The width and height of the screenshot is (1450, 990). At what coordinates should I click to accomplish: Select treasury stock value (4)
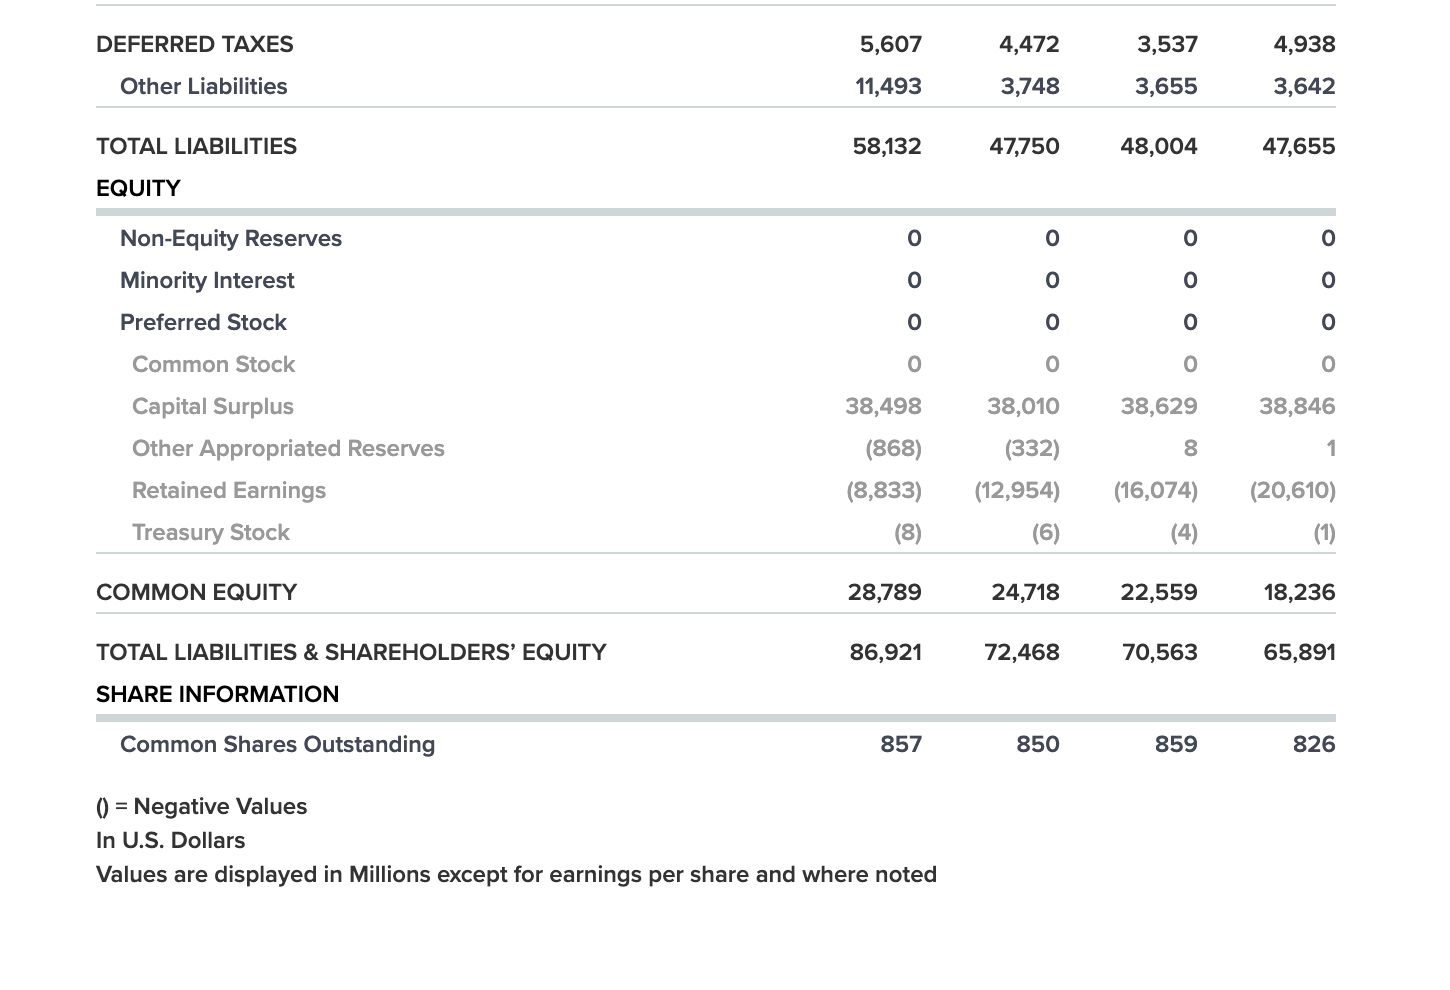pyautogui.click(x=1184, y=532)
